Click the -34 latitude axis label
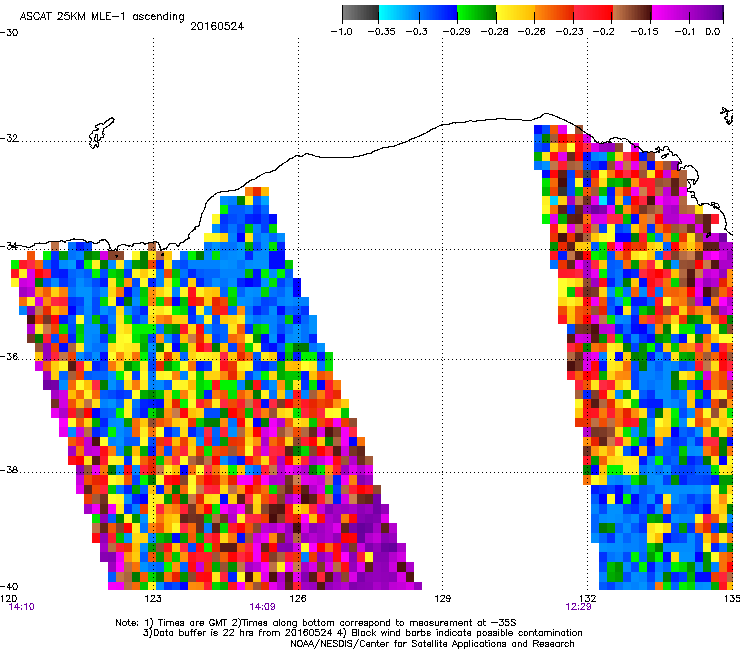740x650 pixels. [9, 246]
